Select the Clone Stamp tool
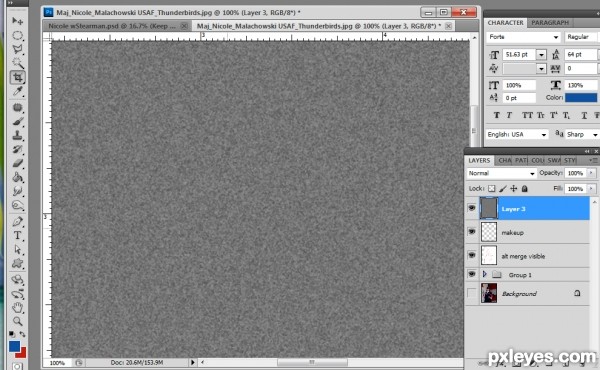This screenshot has height=370, width=600. point(17,135)
